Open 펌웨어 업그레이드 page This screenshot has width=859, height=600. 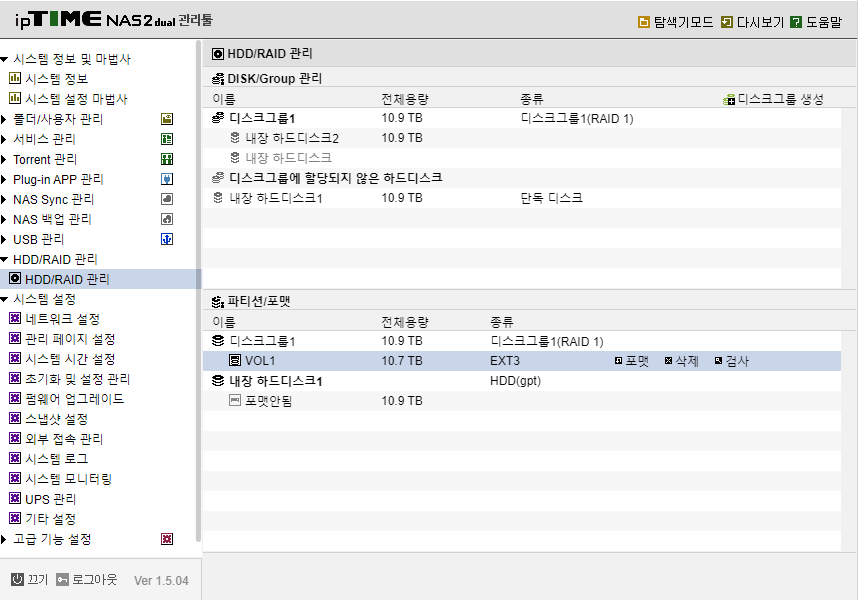pos(75,399)
